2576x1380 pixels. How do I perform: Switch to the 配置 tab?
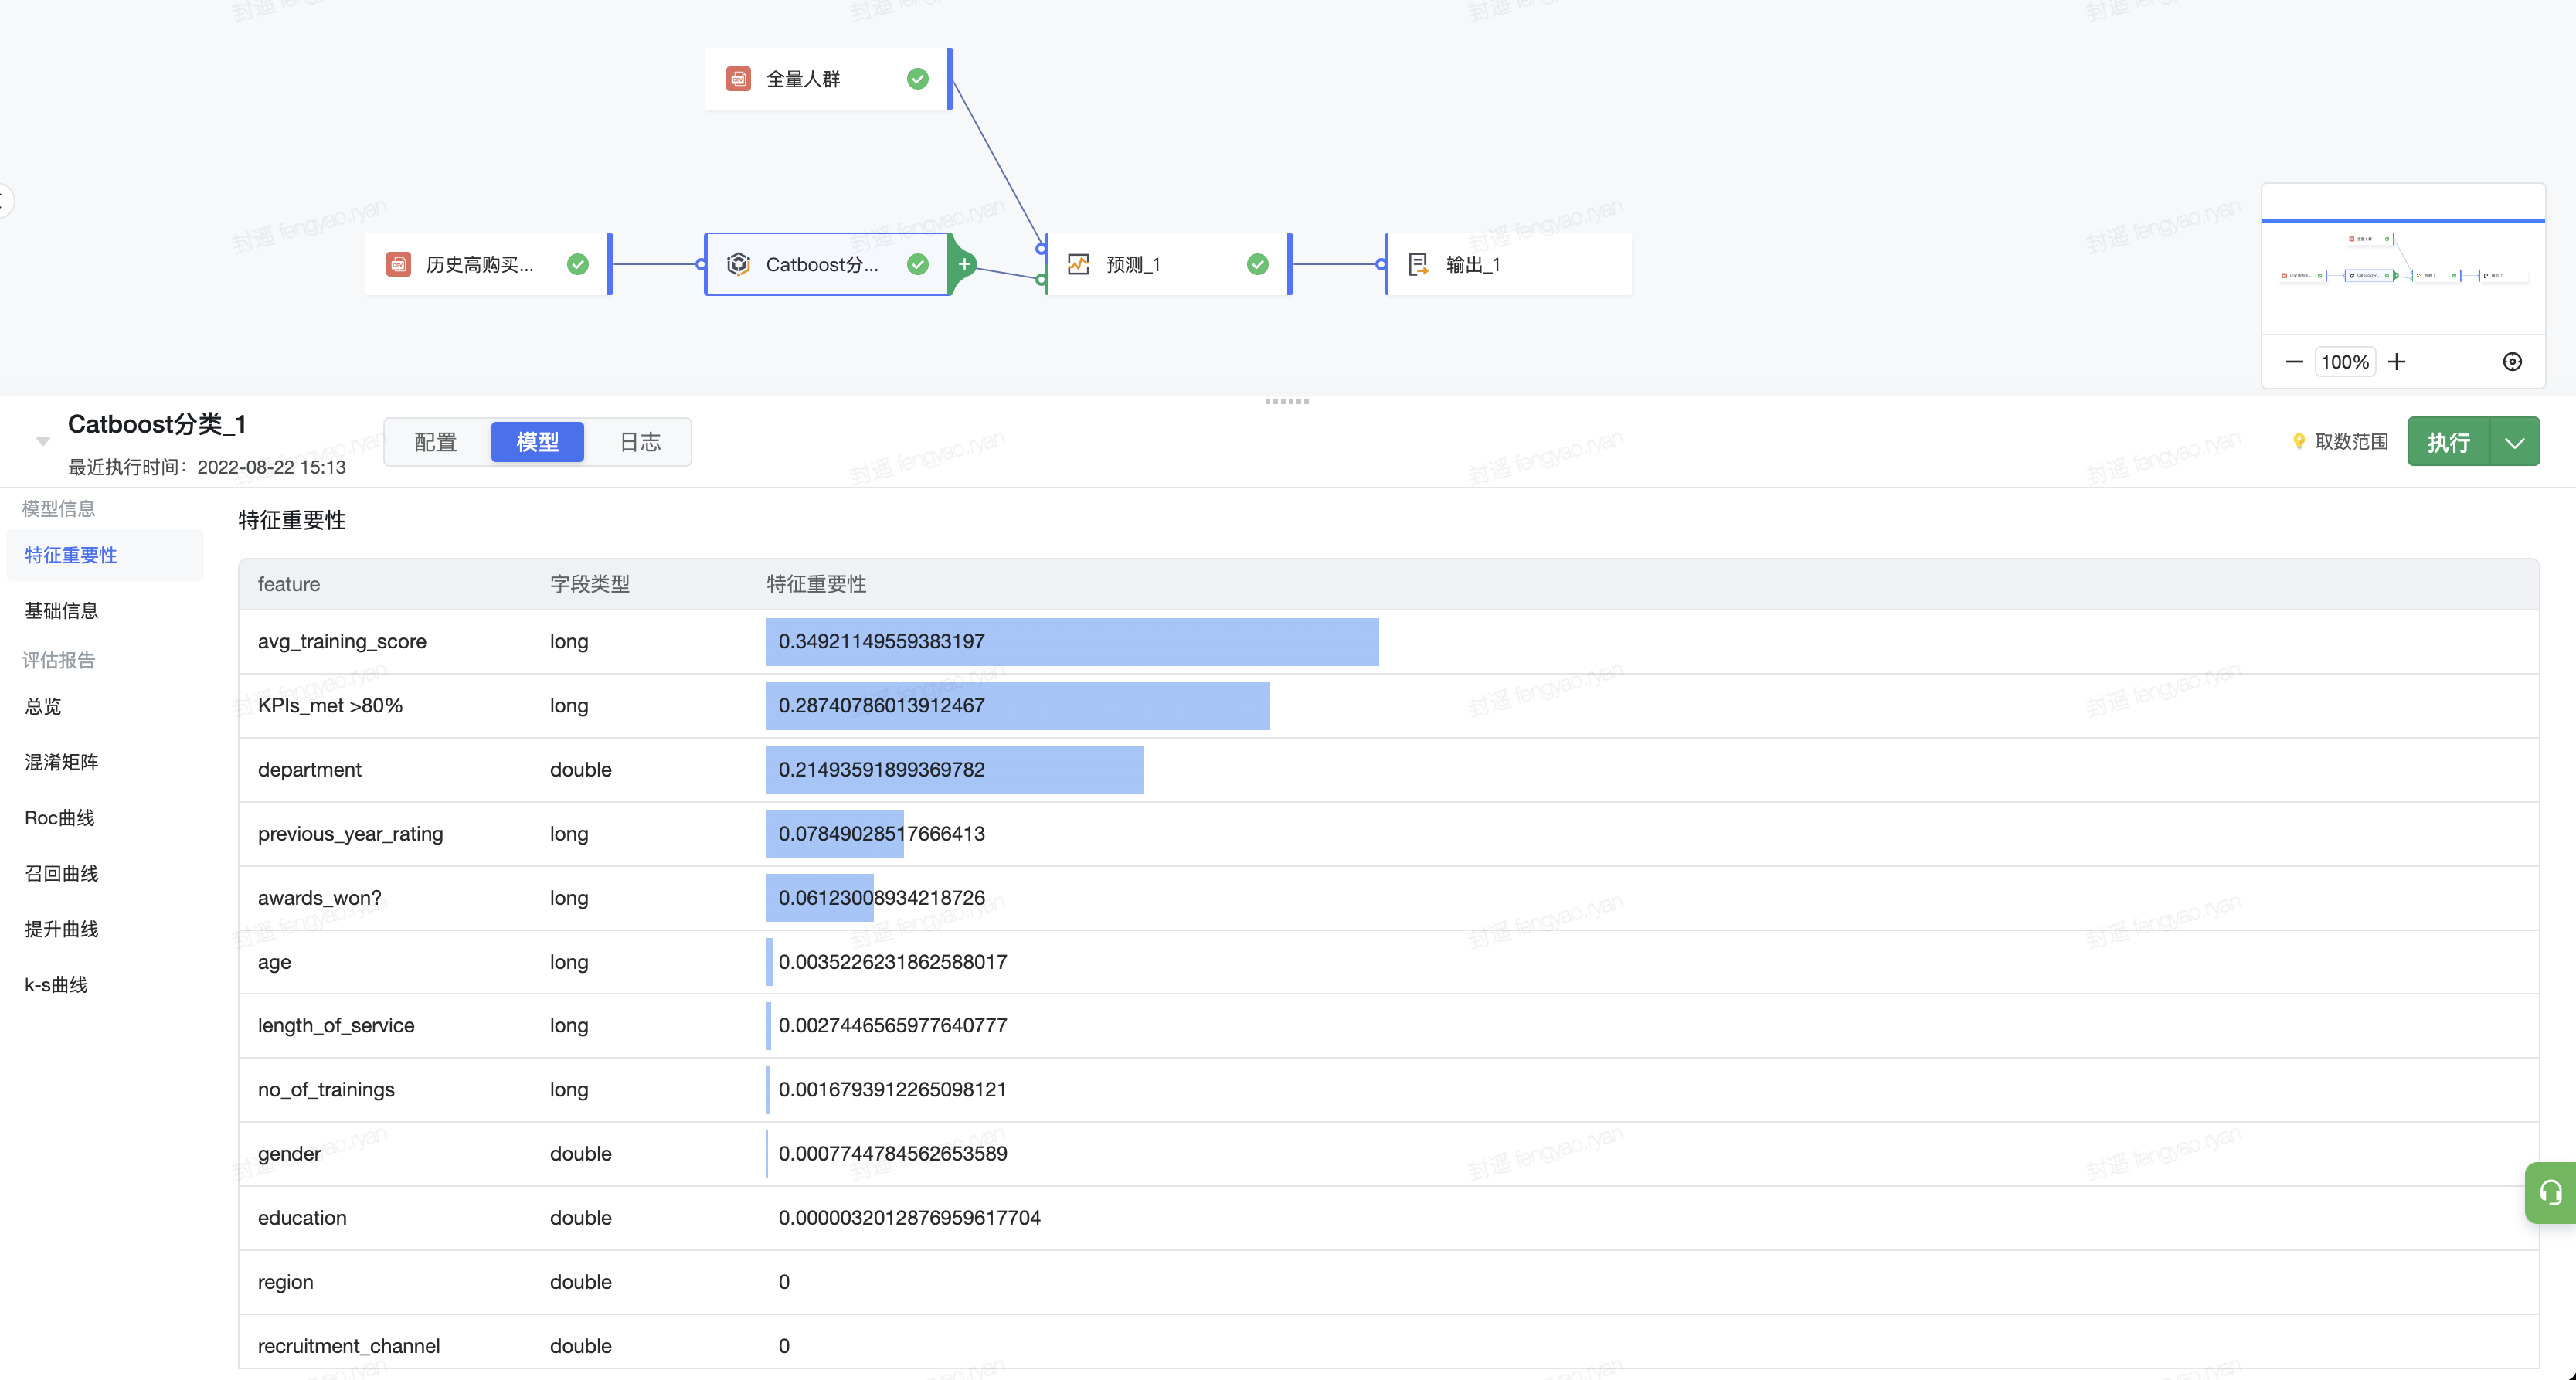435,442
